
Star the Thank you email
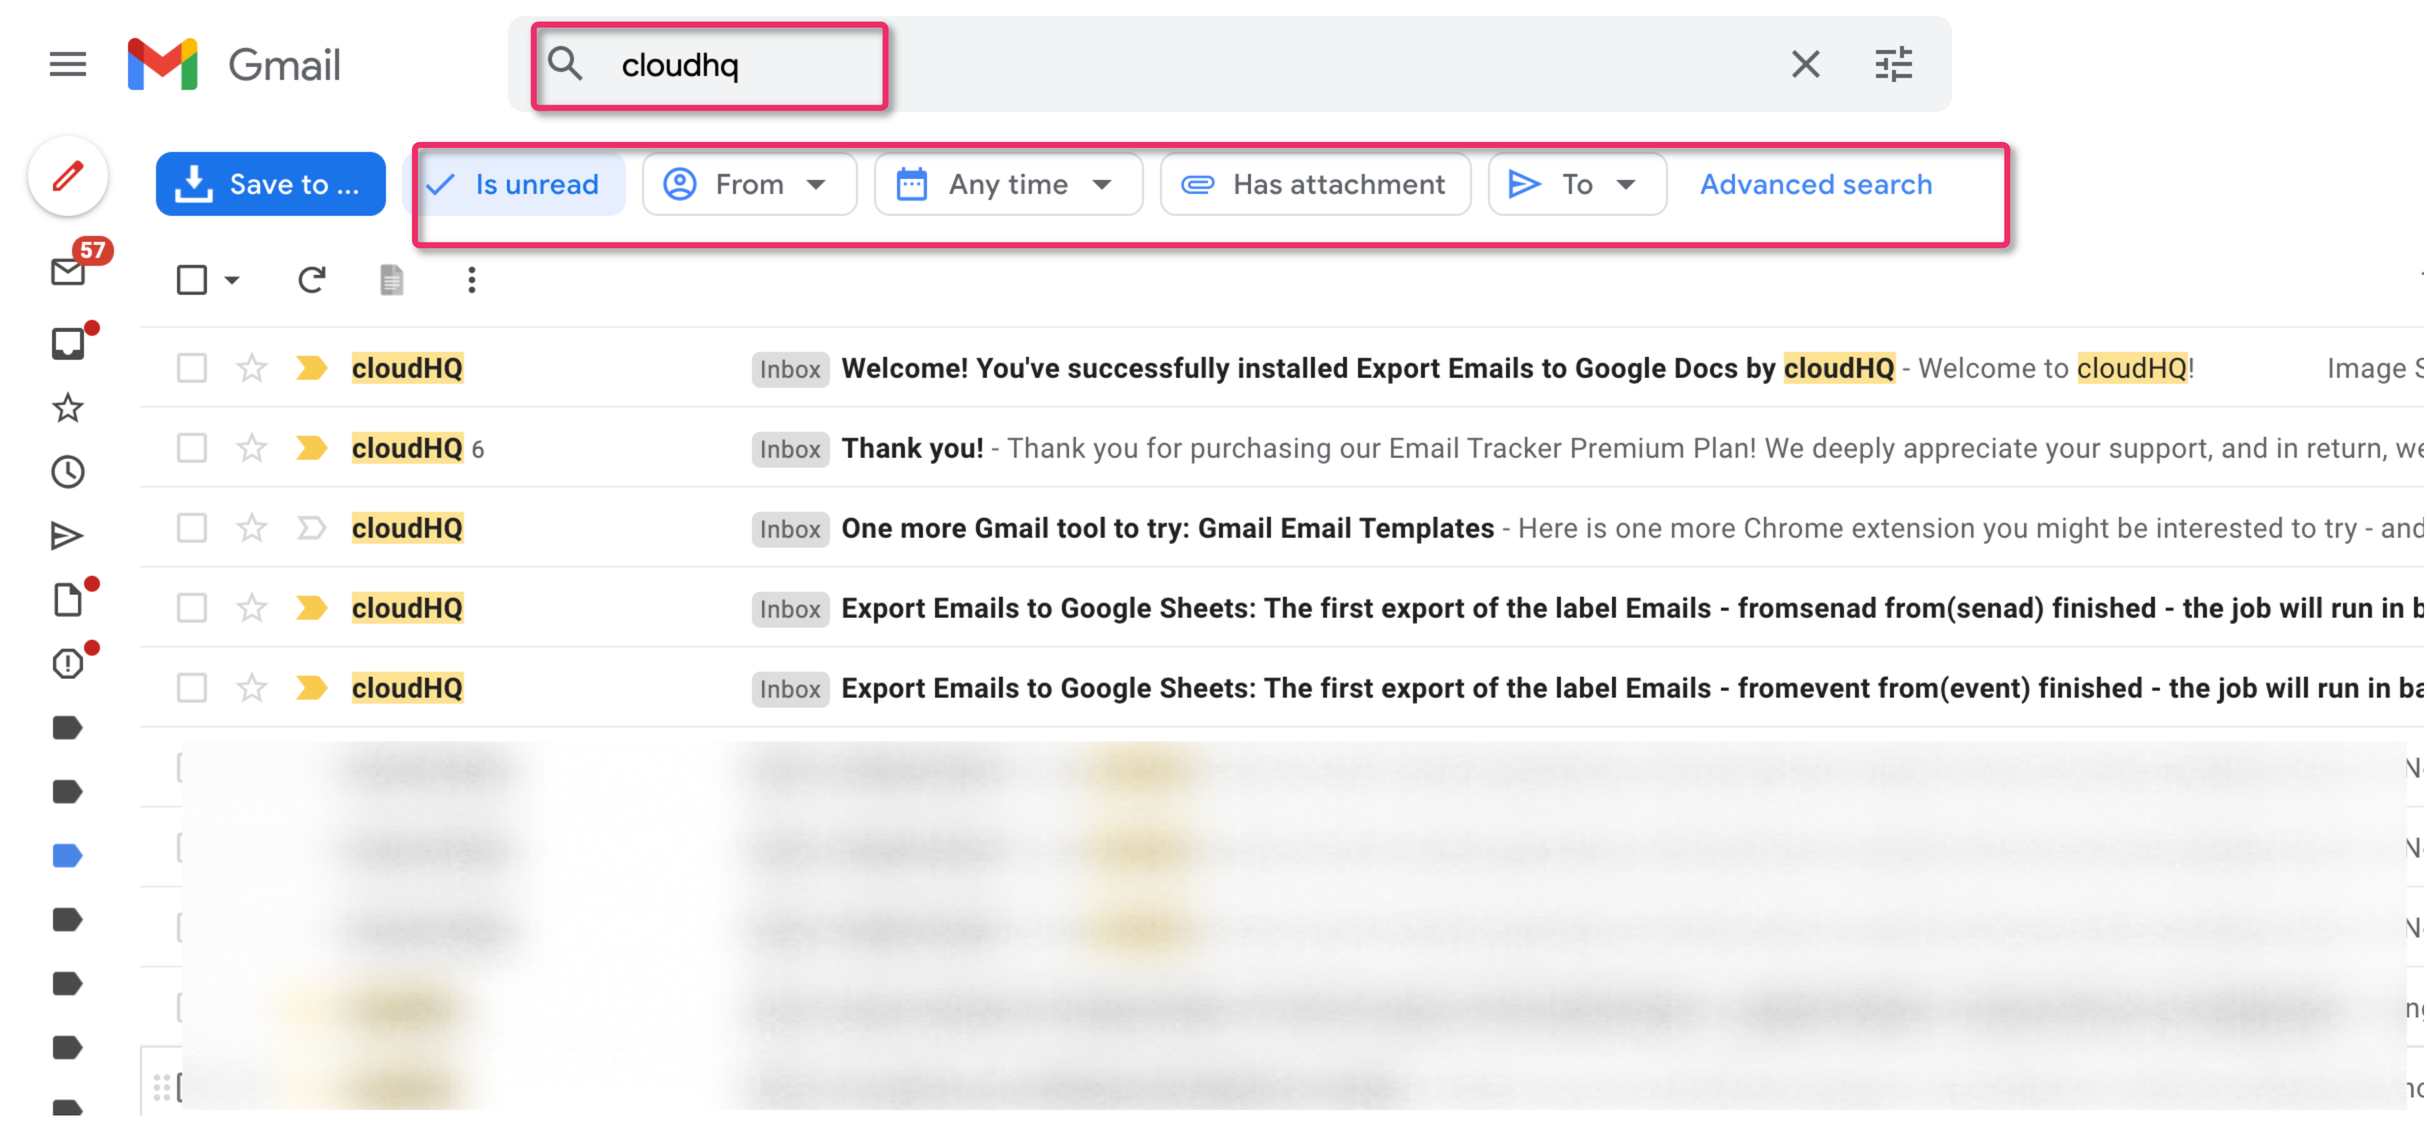(x=251, y=448)
